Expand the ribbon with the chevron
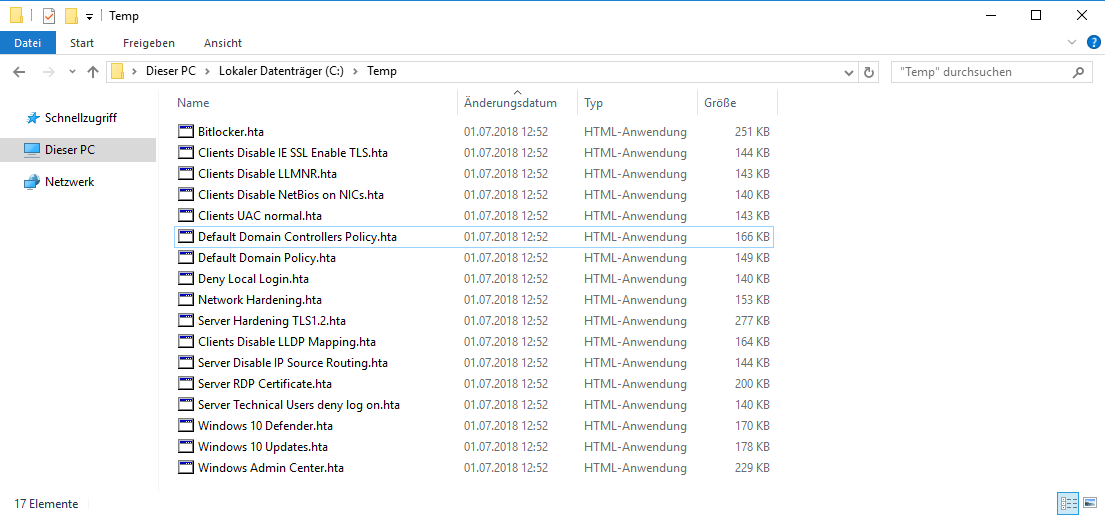Viewport: 1105px width, 515px height. (x=1072, y=42)
